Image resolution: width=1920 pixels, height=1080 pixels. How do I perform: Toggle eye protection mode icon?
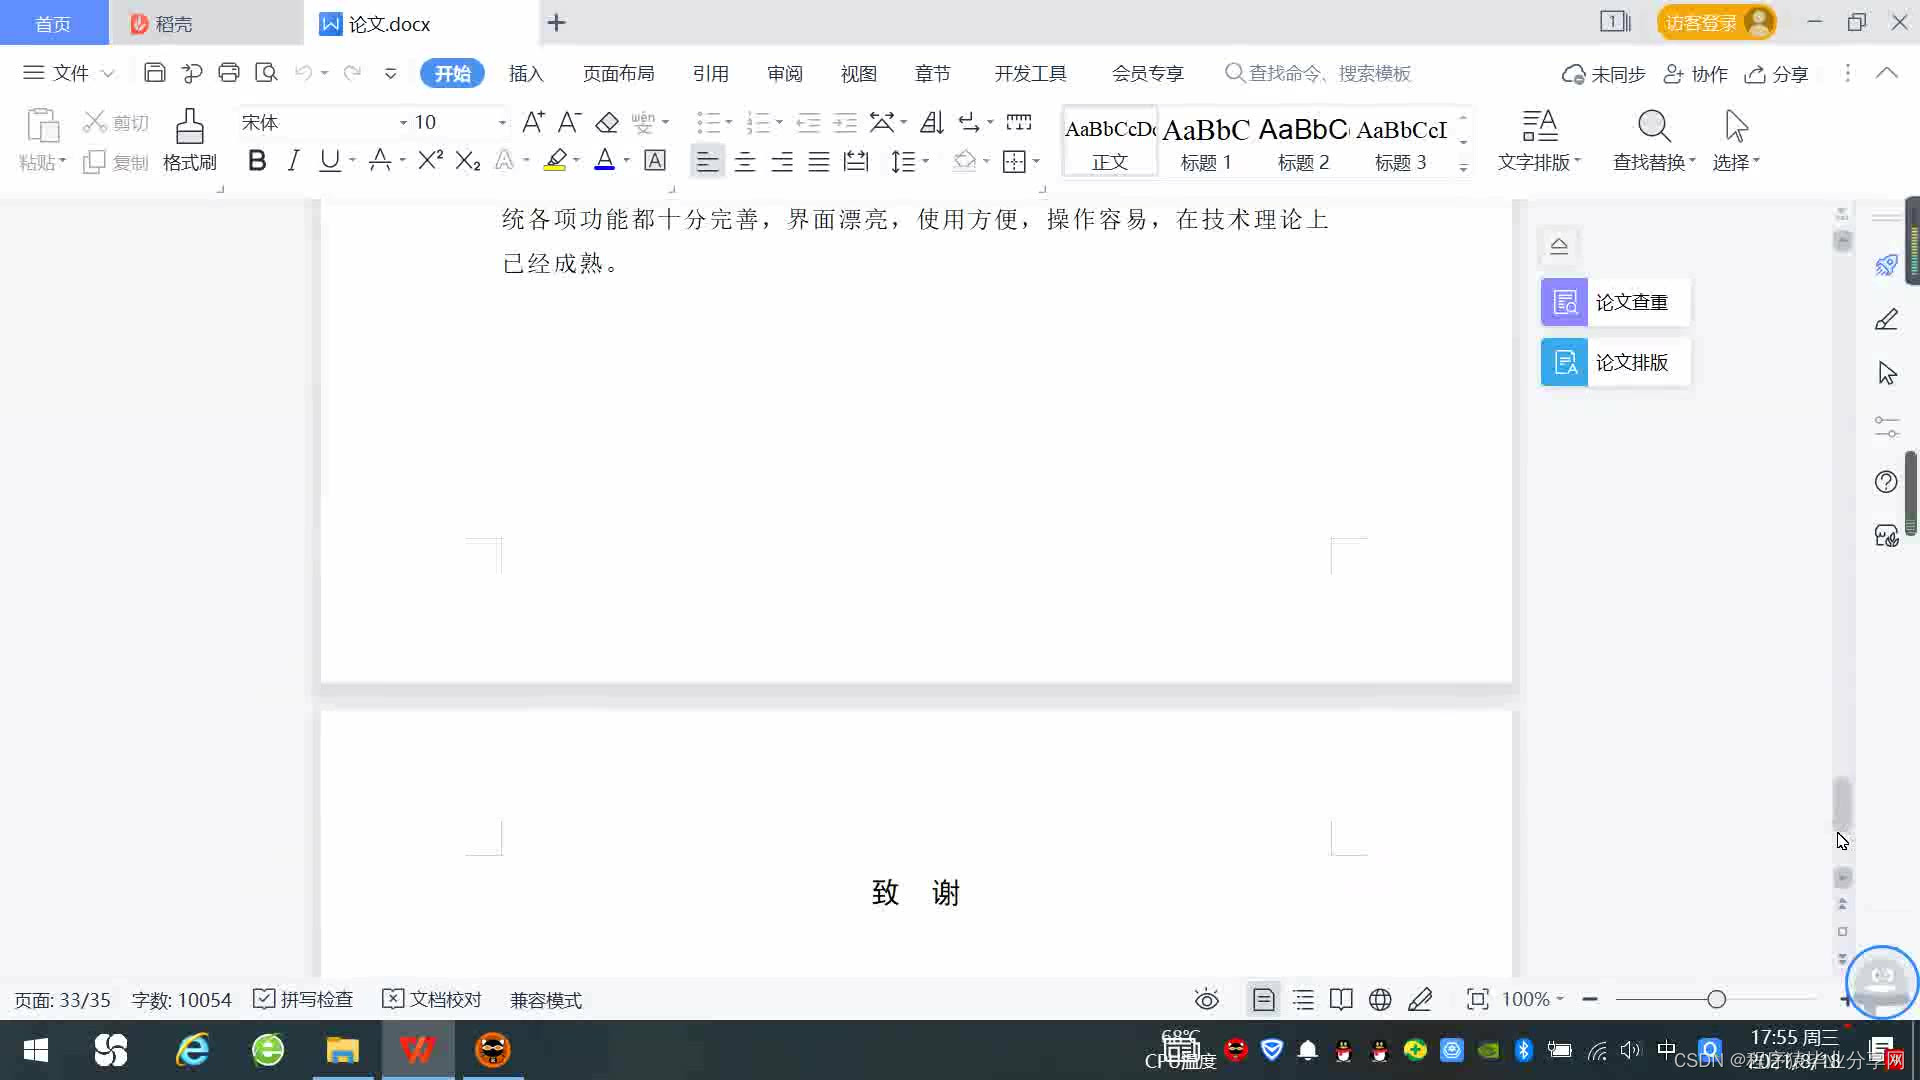1207,999
